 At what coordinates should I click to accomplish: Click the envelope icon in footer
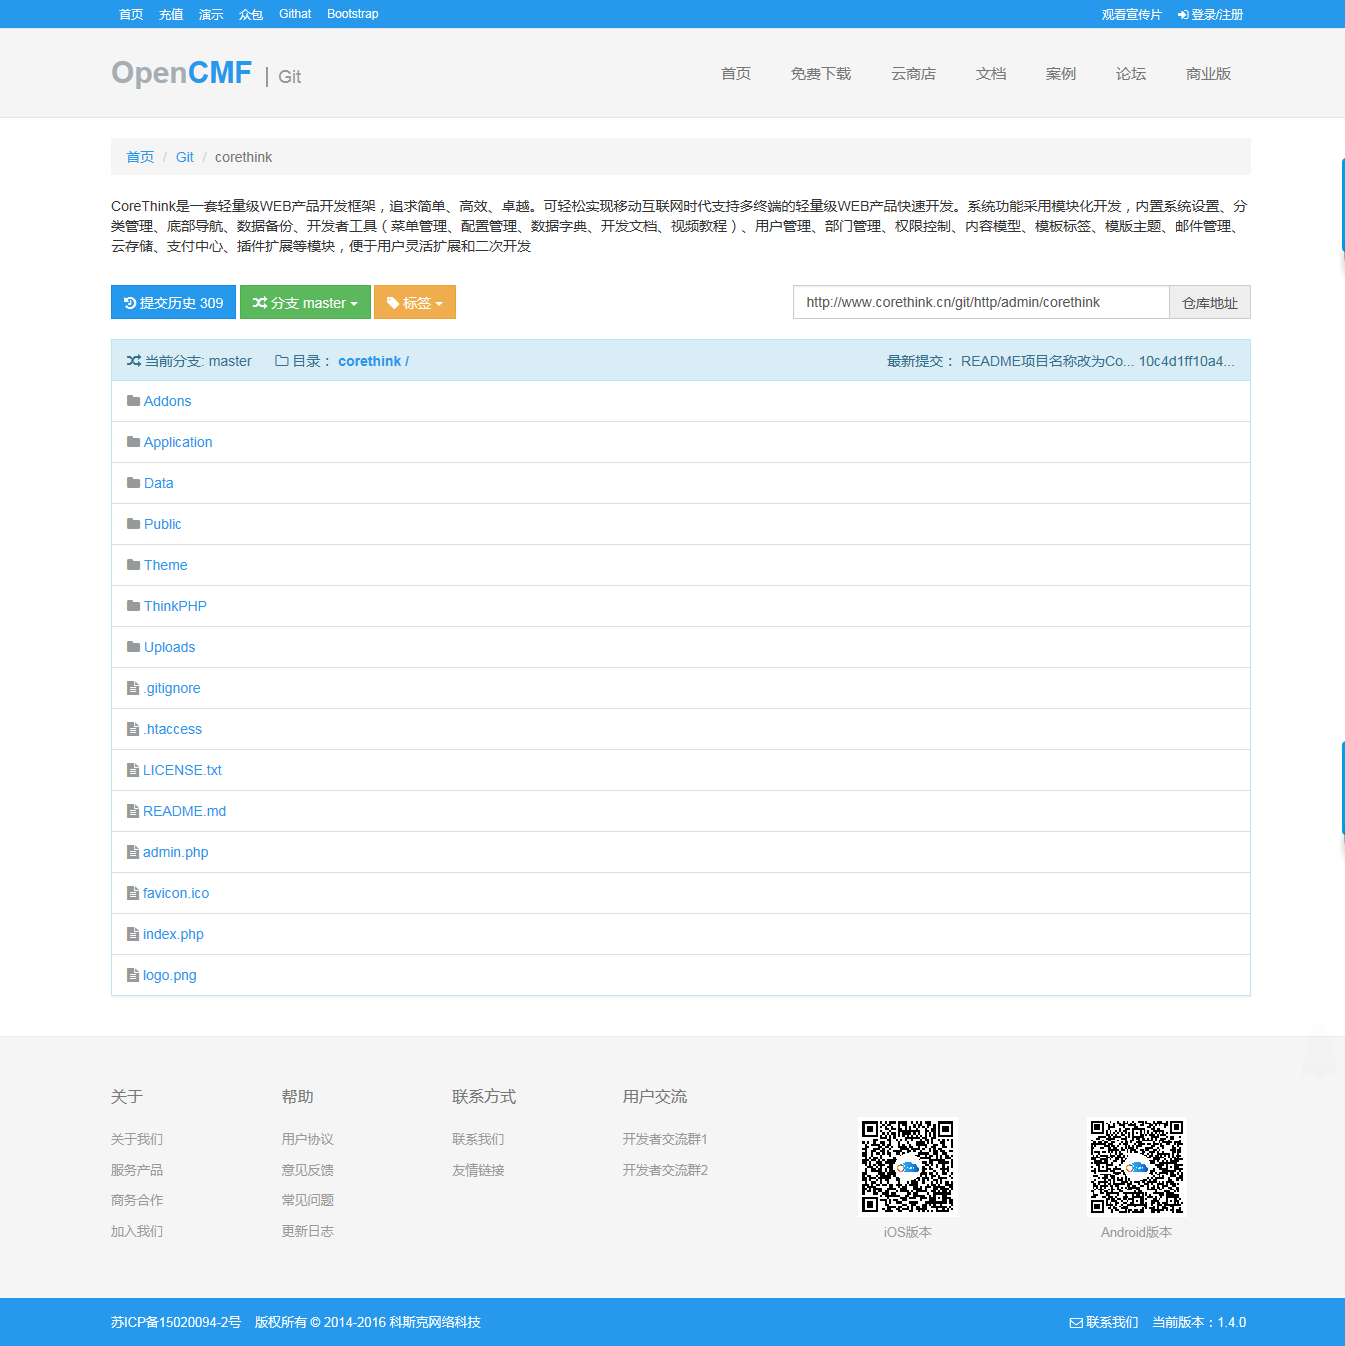pyautogui.click(x=1076, y=1323)
